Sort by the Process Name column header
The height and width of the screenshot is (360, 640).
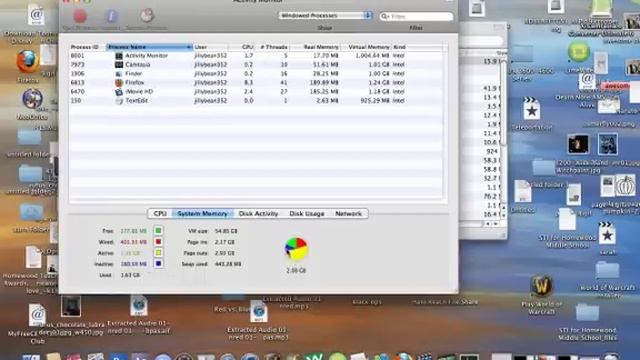(149, 47)
